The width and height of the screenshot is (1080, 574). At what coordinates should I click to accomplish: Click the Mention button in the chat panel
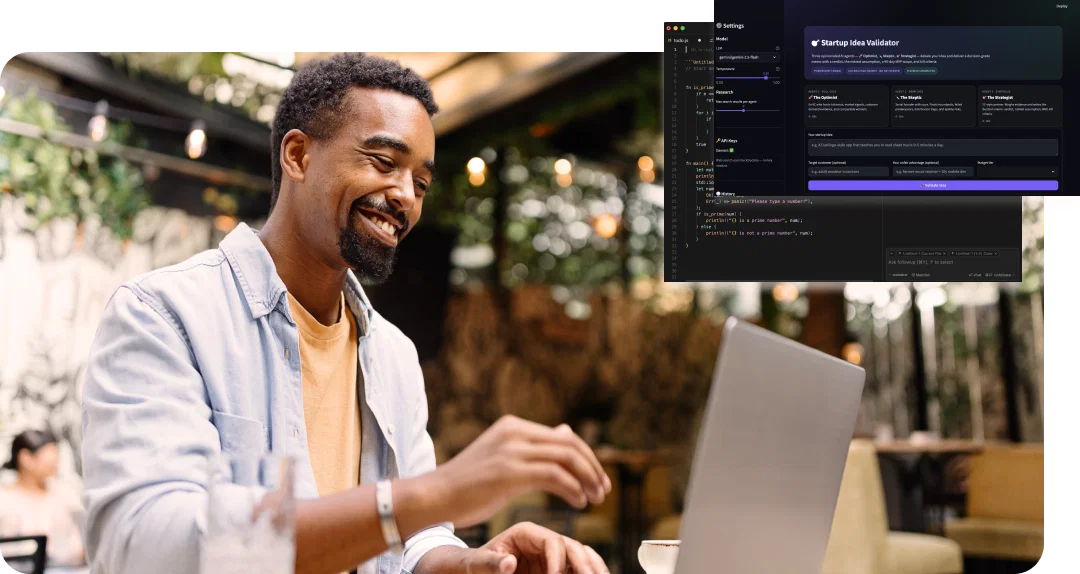click(x=921, y=275)
